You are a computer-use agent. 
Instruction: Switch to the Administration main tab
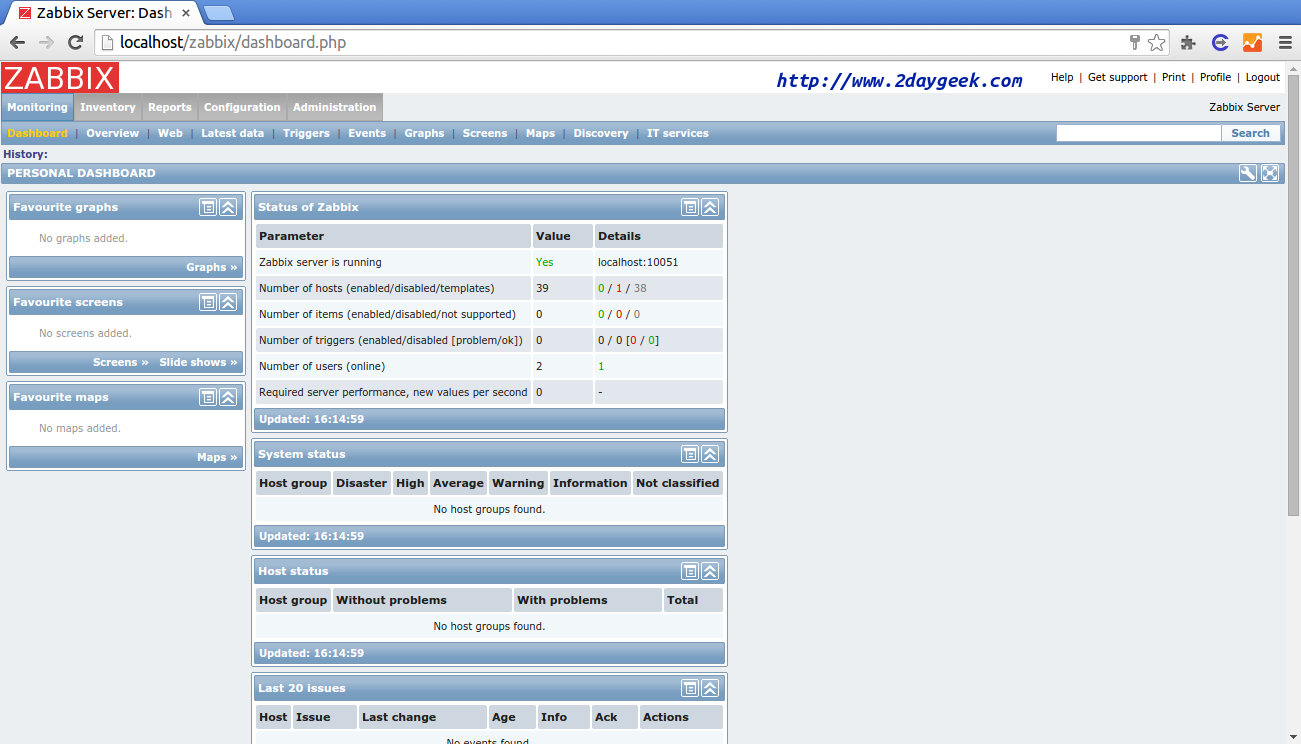click(x=335, y=107)
